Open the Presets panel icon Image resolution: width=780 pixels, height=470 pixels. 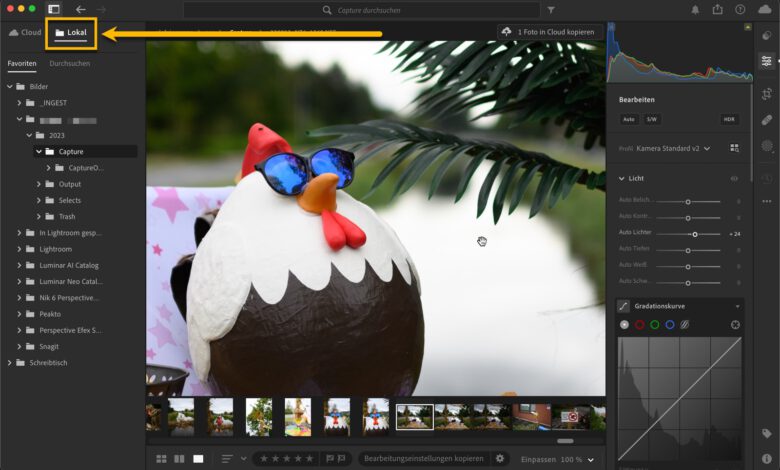coord(766,34)
